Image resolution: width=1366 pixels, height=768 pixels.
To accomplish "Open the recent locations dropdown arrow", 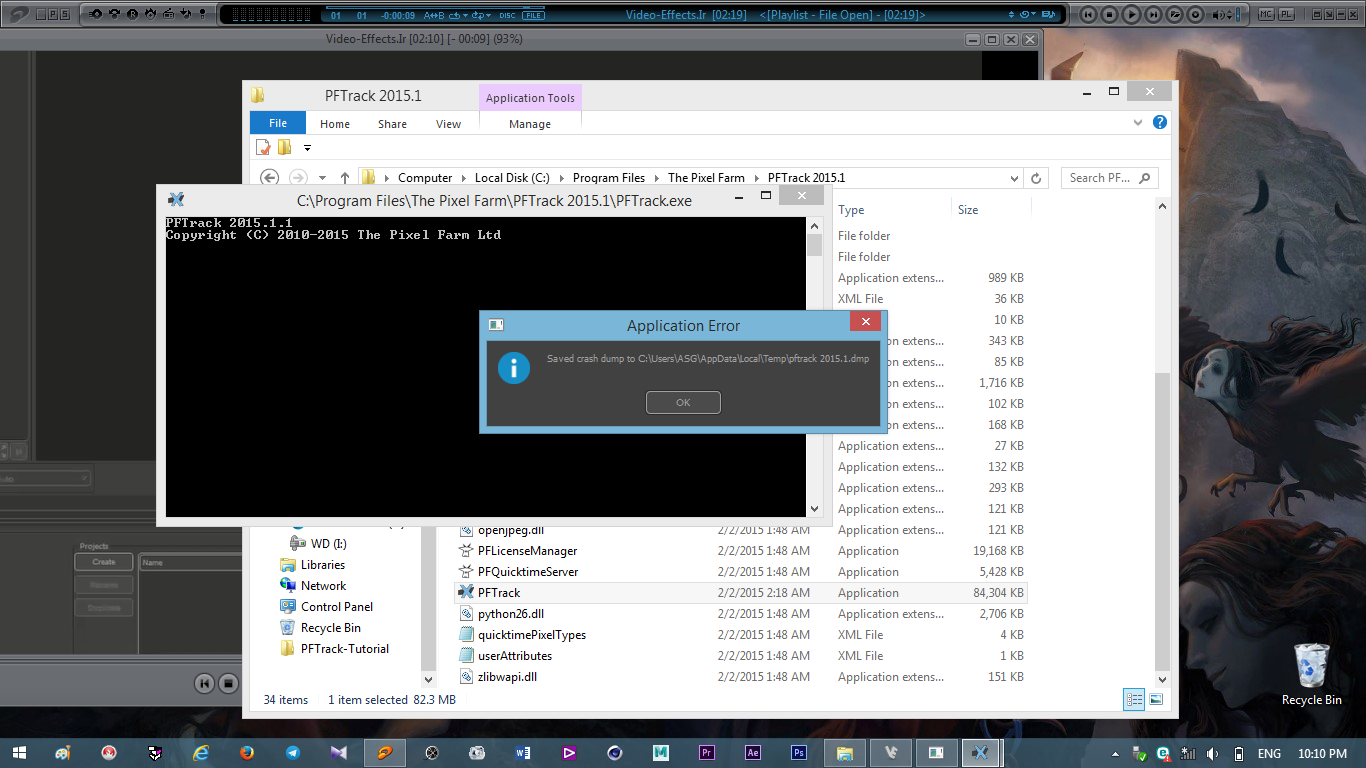I will click(x=322, y=178).
